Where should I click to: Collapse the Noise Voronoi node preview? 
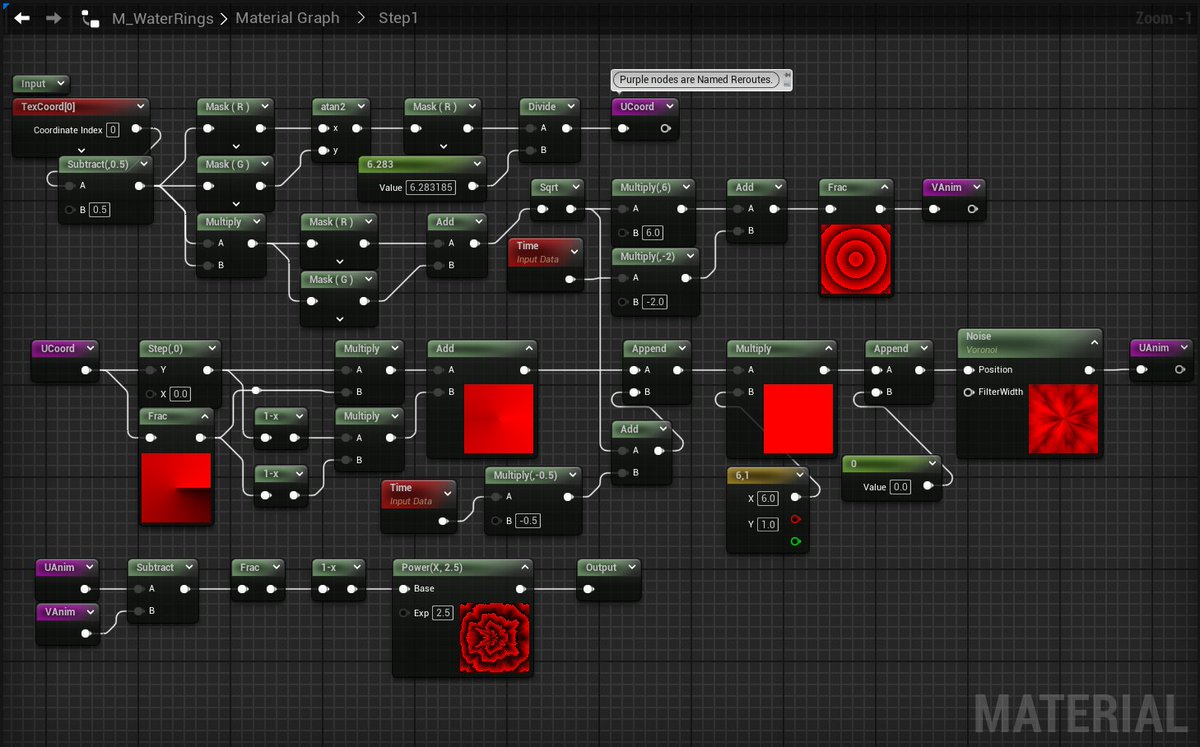1094,343
